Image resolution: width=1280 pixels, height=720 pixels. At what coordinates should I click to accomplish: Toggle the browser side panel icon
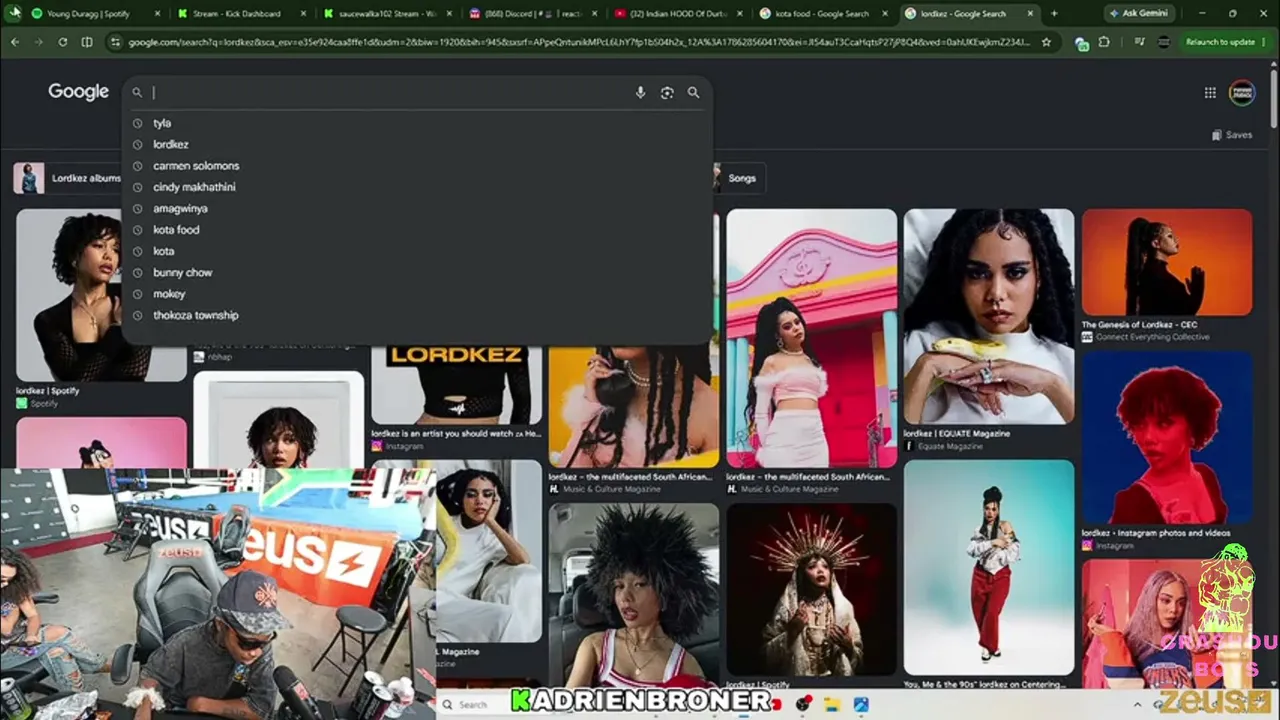(87, 42)
